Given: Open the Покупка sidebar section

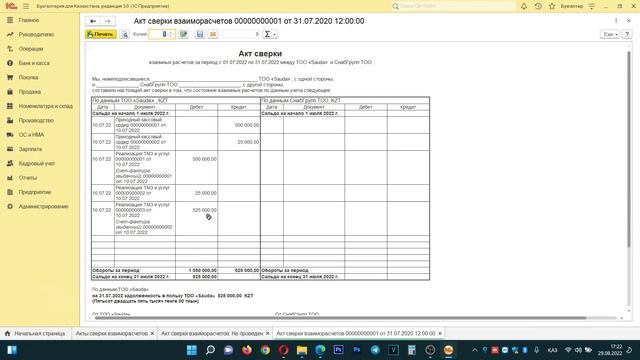Looking at the screenshot, I should 28,77.
